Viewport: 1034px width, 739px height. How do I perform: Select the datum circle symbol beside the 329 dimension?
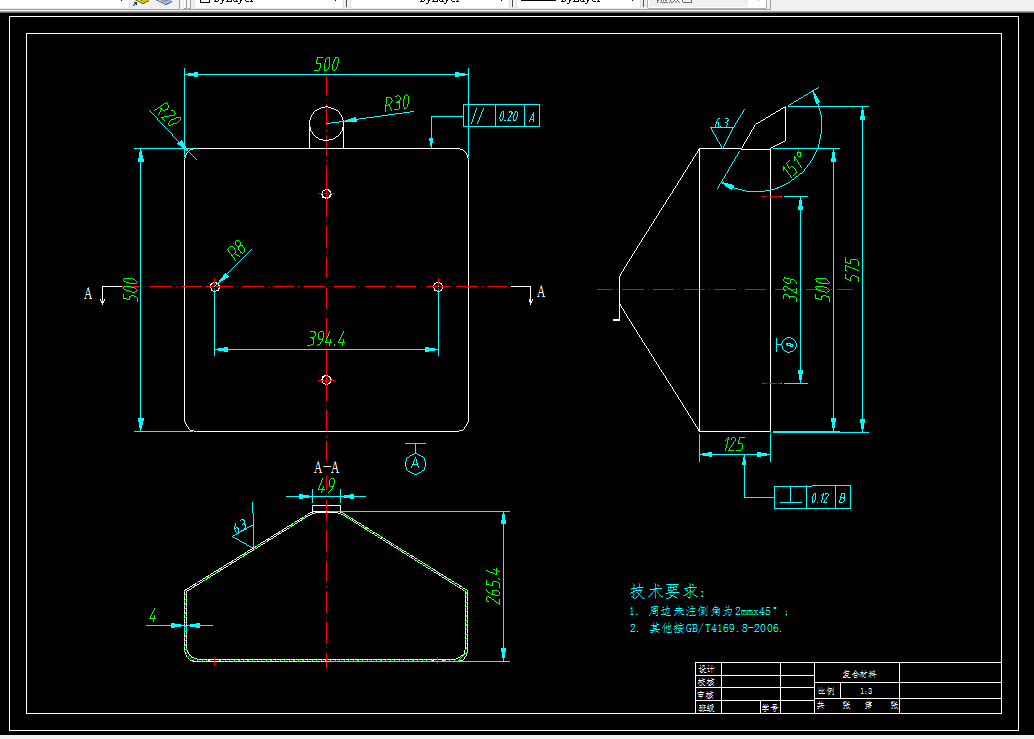tap(787, 344)
